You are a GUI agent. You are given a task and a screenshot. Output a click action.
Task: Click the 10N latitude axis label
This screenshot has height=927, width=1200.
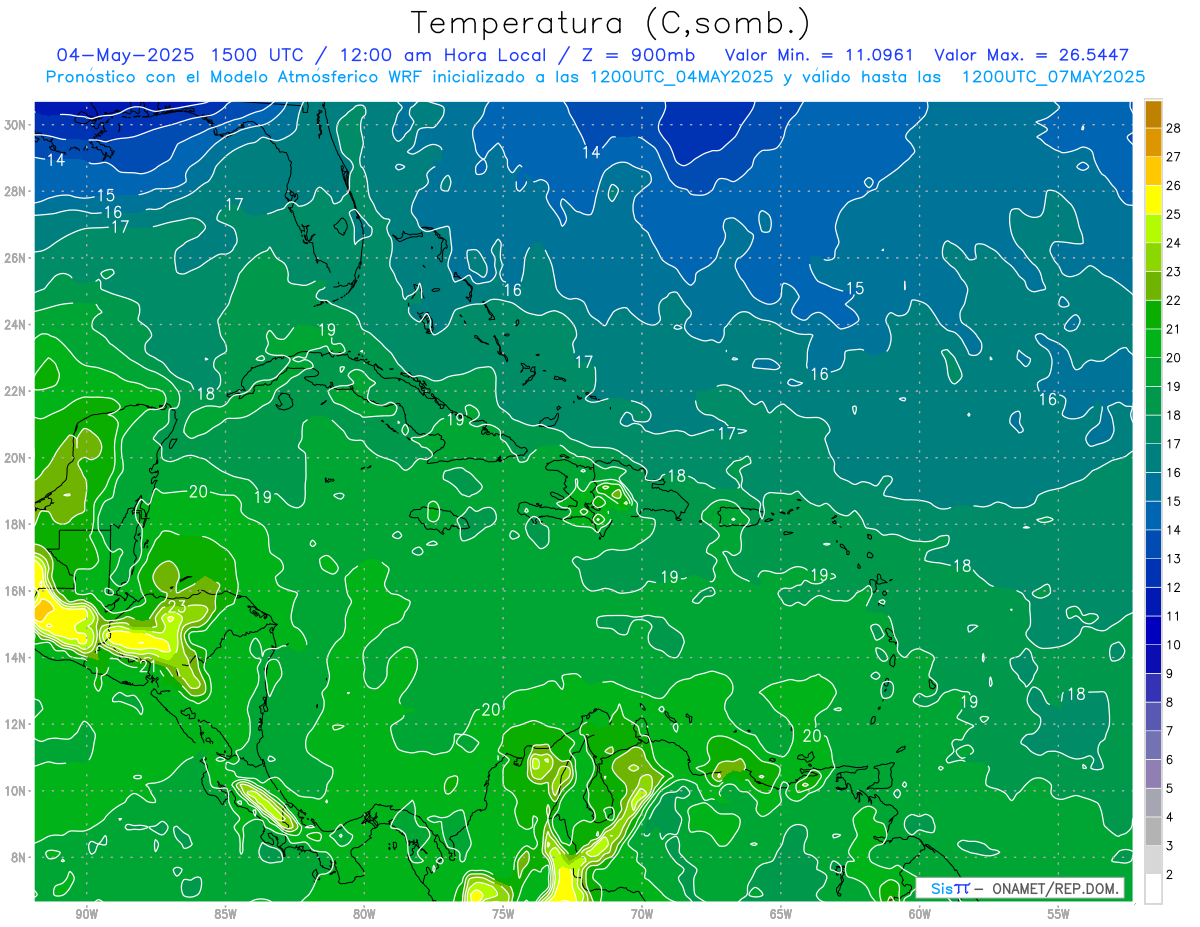(x=16, y=790)
